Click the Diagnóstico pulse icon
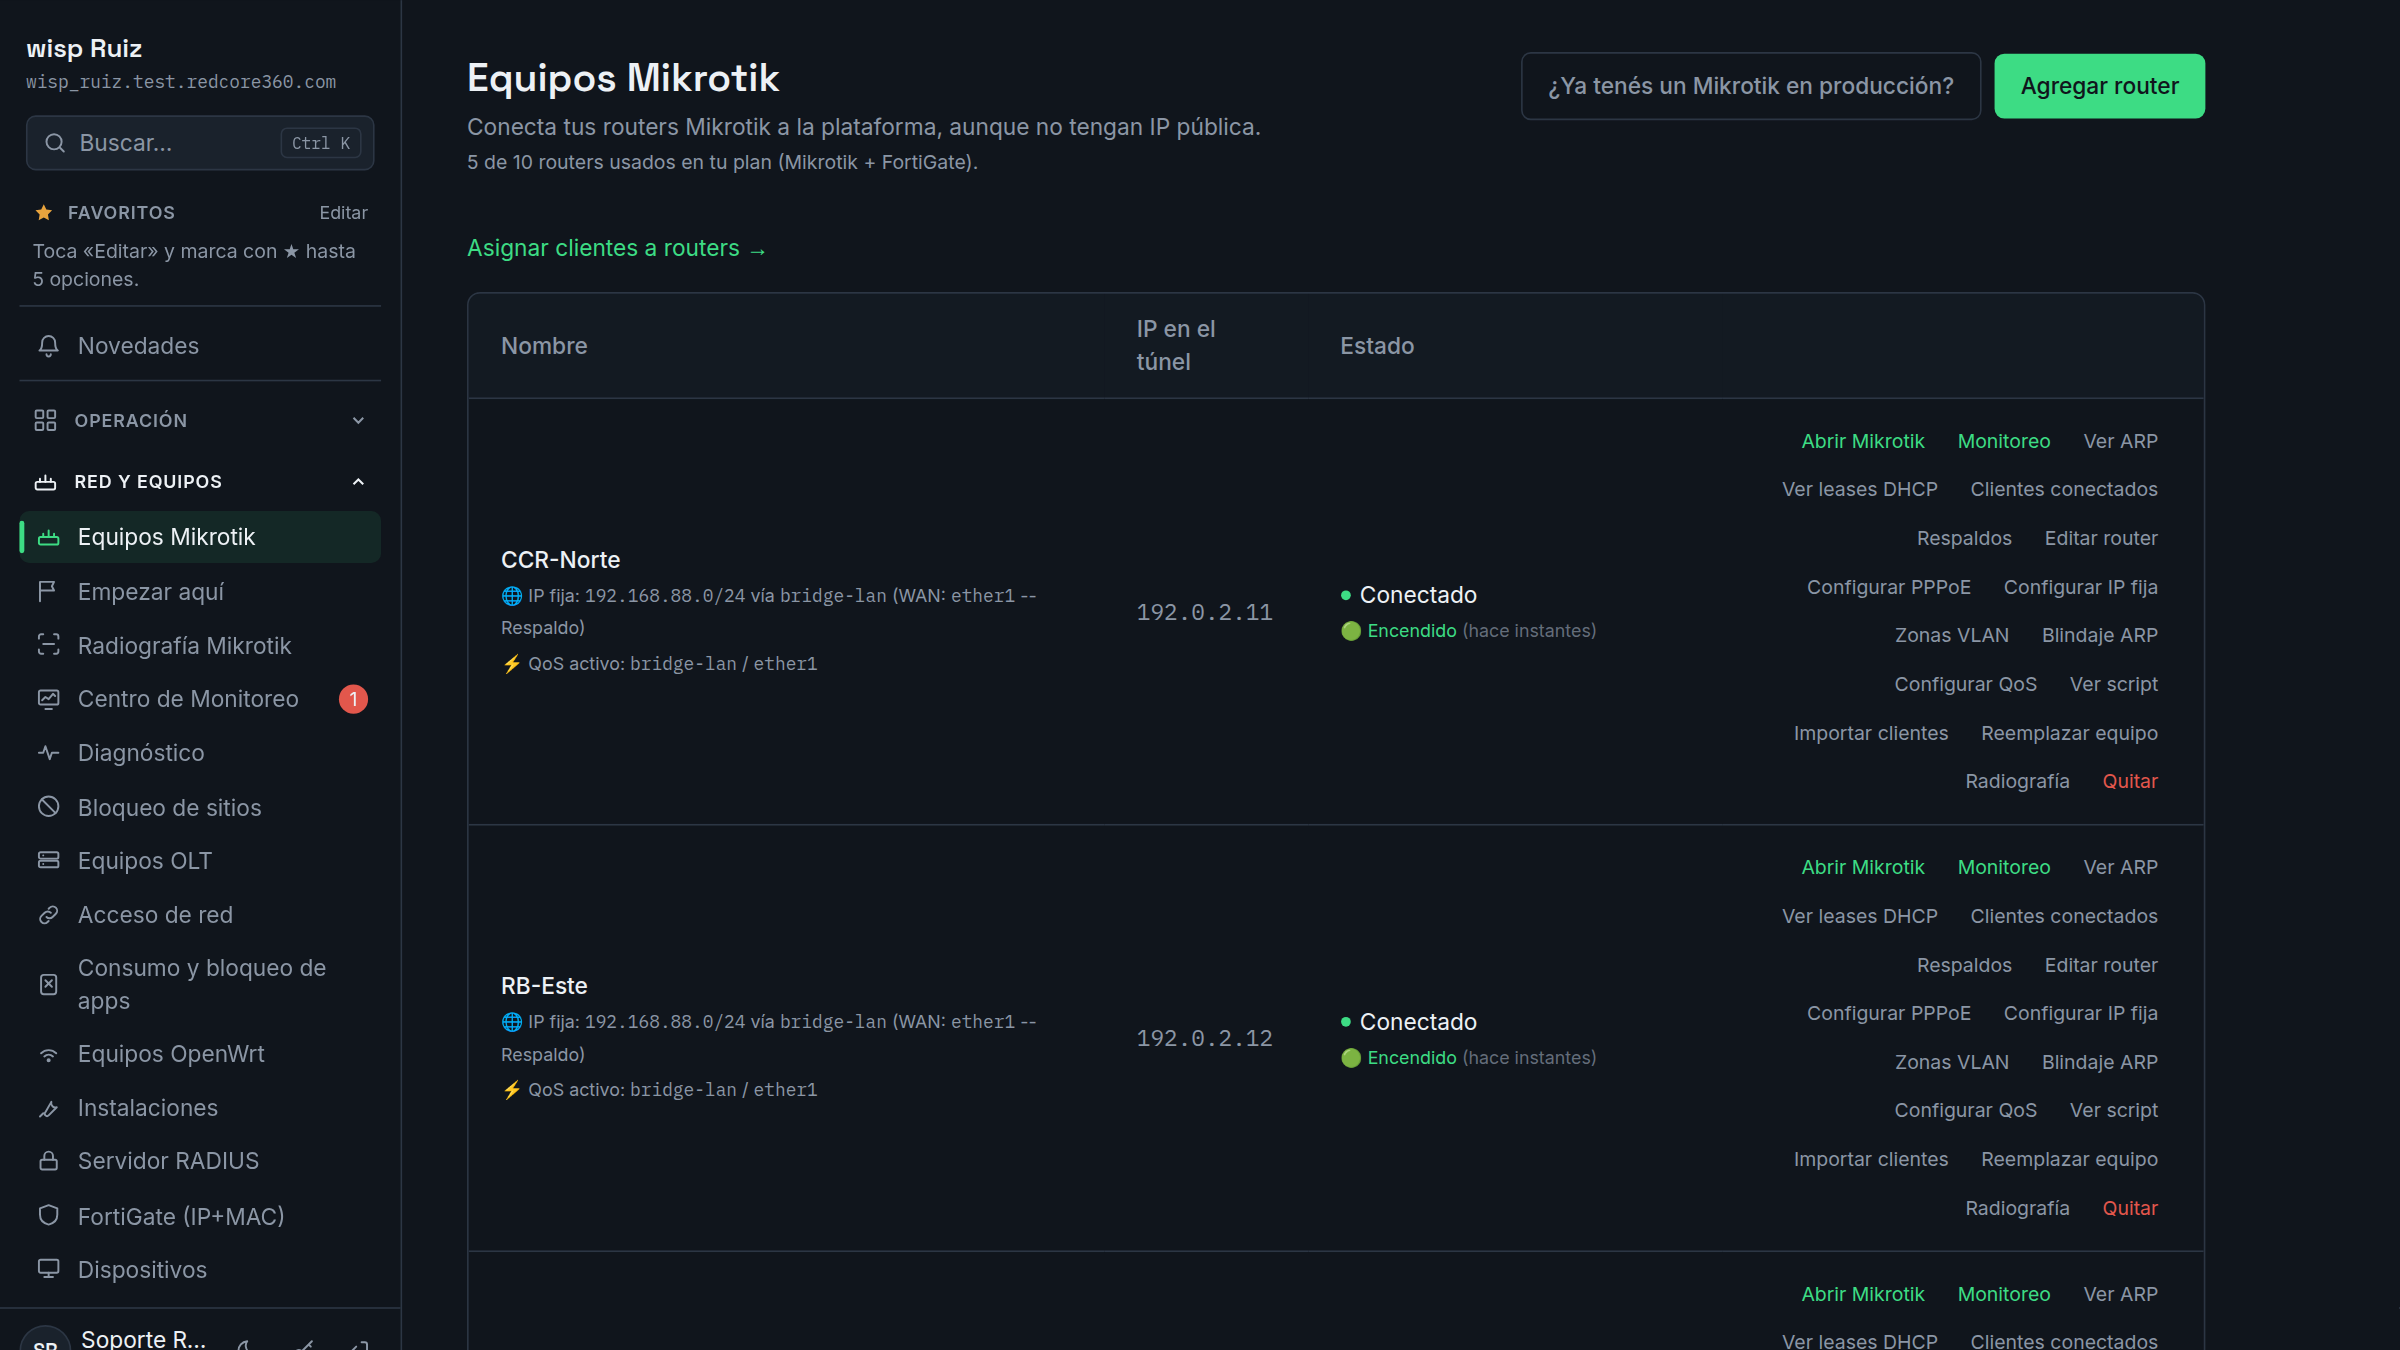Viewport: 2400px width, 1350px height. tap(48, 753)
